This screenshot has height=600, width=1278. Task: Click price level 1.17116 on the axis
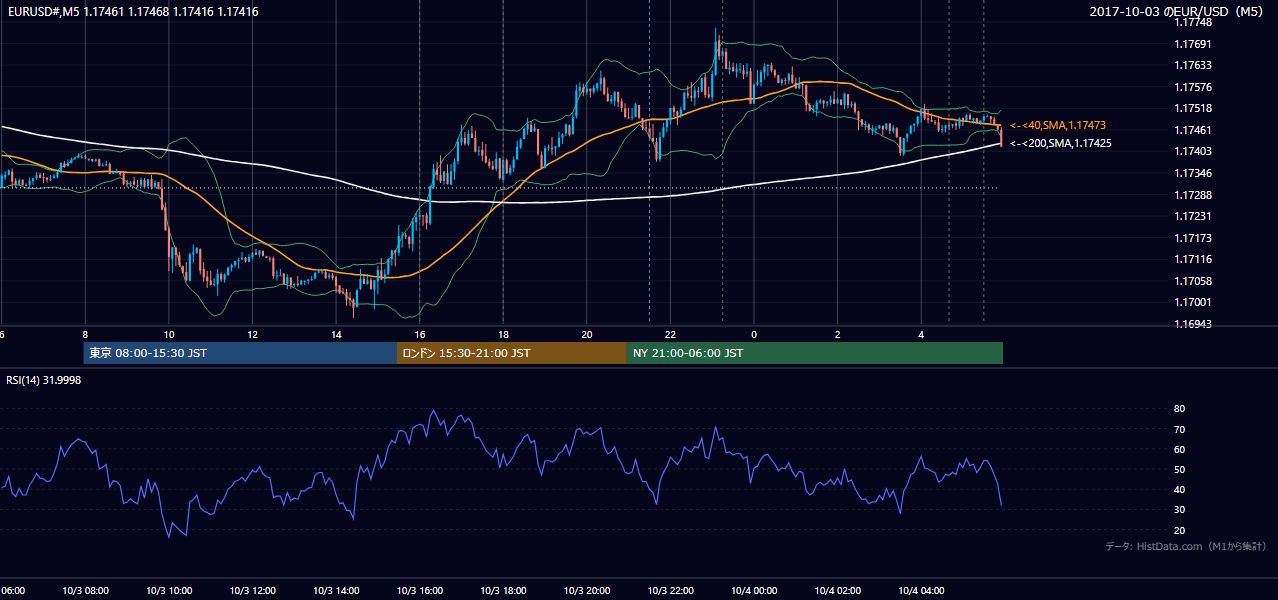point(1193,259)
